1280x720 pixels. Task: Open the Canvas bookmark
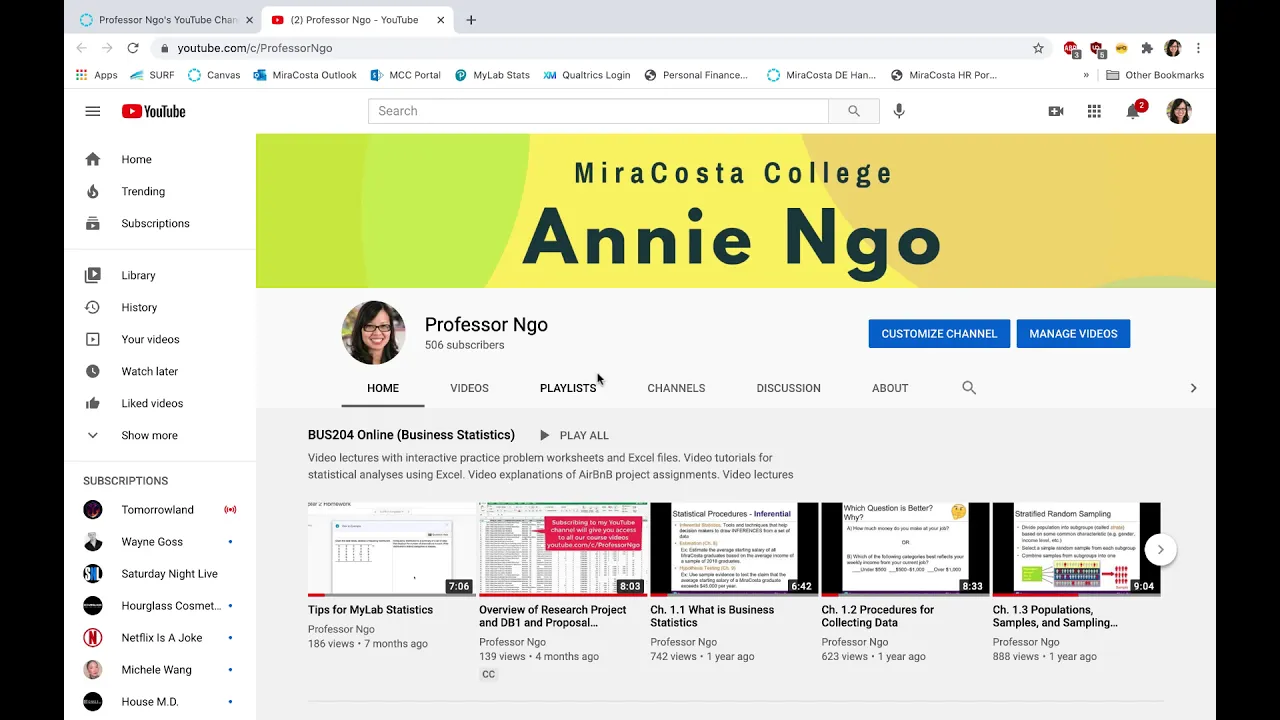(214, 75)
